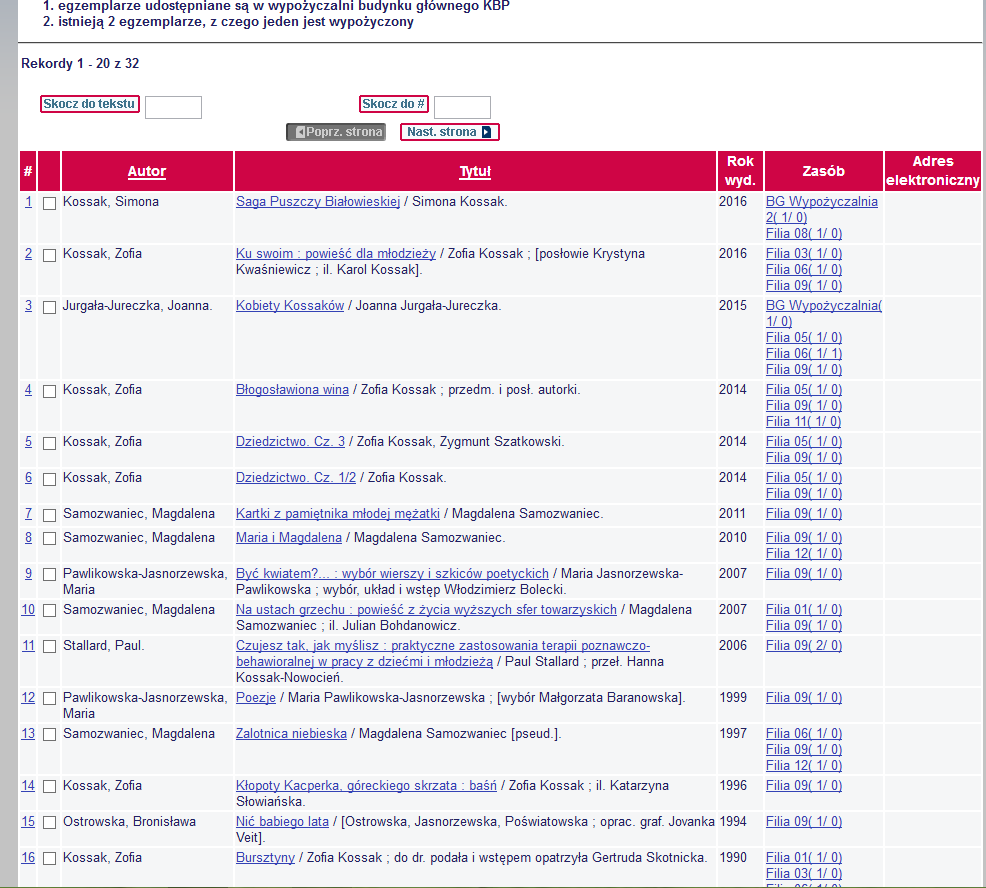Image resolution: width=986 pixels, height=888 pixels.
Task: Toggle checkbox next to Poezje record
Action: [50, 699]
